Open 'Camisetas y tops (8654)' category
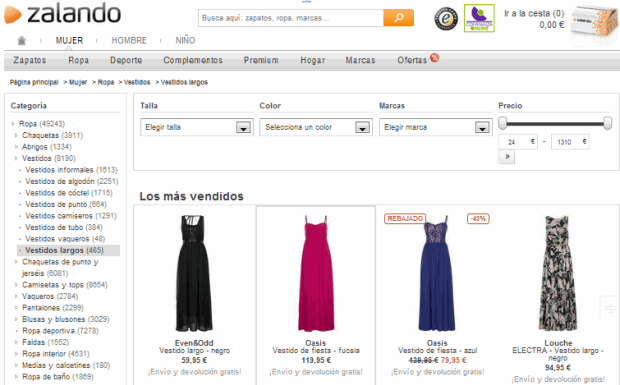 pyautogui.click(x=65, y=285)
